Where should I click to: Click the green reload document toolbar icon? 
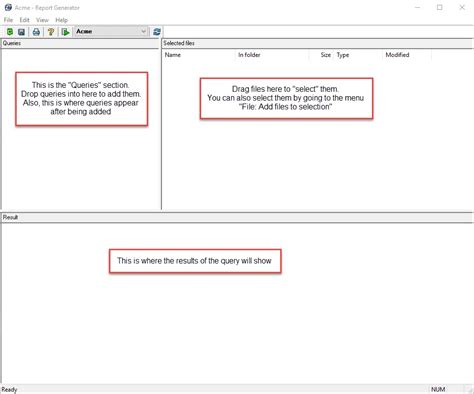[10, 32]
